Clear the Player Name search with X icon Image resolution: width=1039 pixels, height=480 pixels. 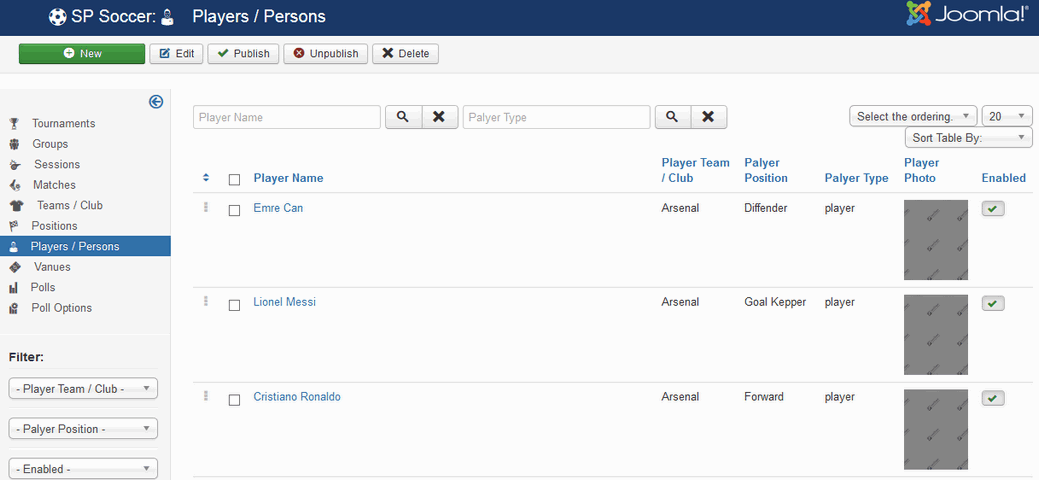[x=439, y=117]
